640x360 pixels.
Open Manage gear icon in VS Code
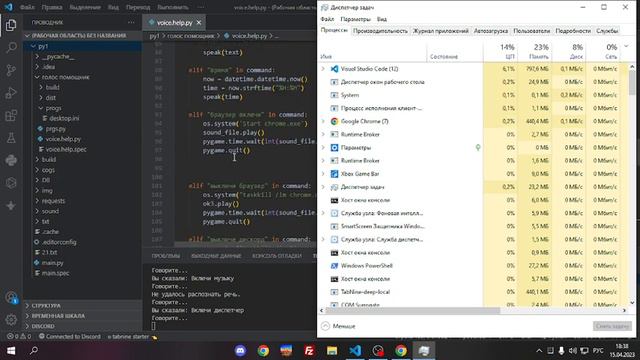(11, 320)
